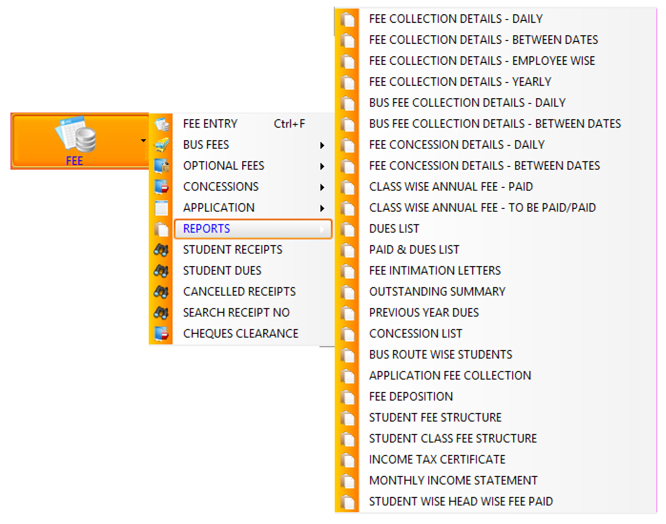The image size is (666, 524).
Task: Open CHEQUES CLEARANCE menu item
Action: pyautogui.click(x=253, y=334)
